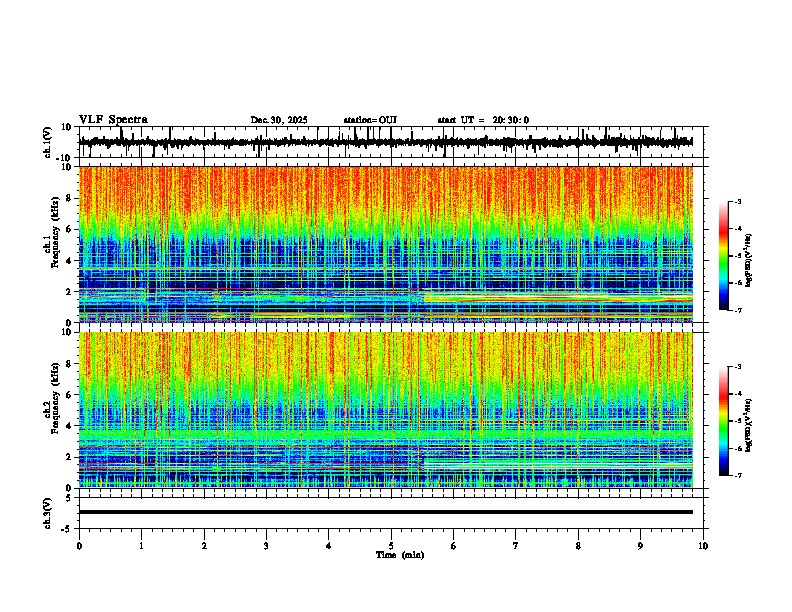
Task: Click the "-7" label below ch.2 color bar
Action: 737,476
